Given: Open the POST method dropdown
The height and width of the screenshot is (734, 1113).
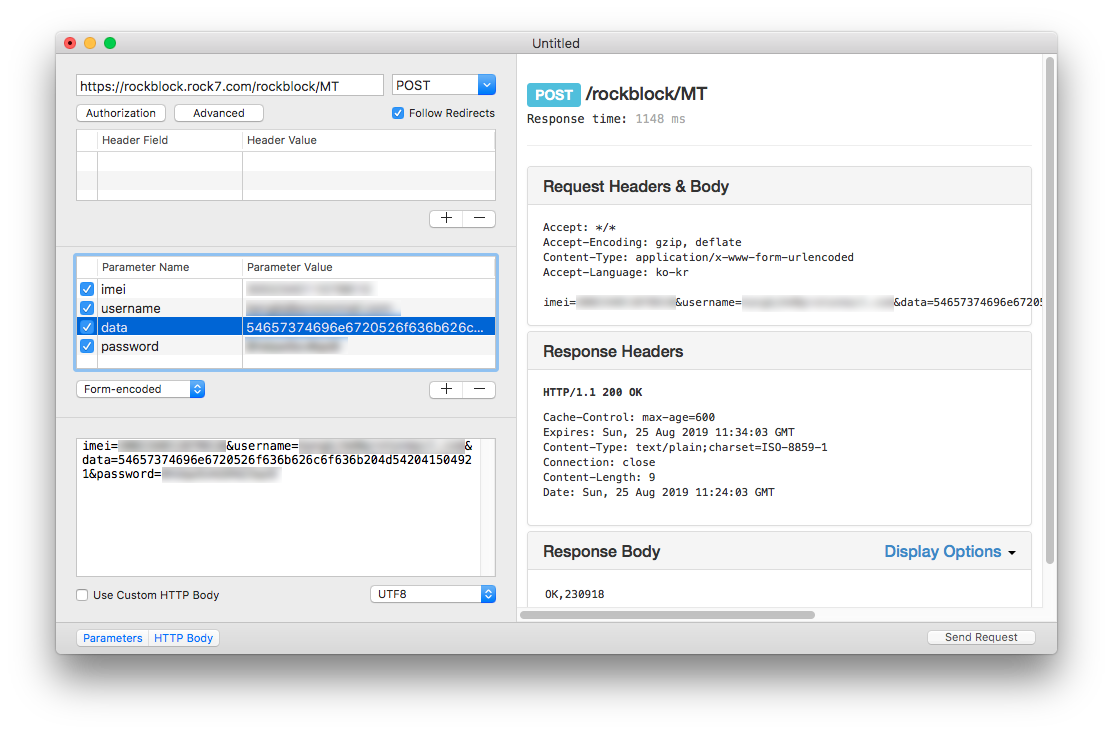Looking at the screenshot, I should tap(444, 85).
